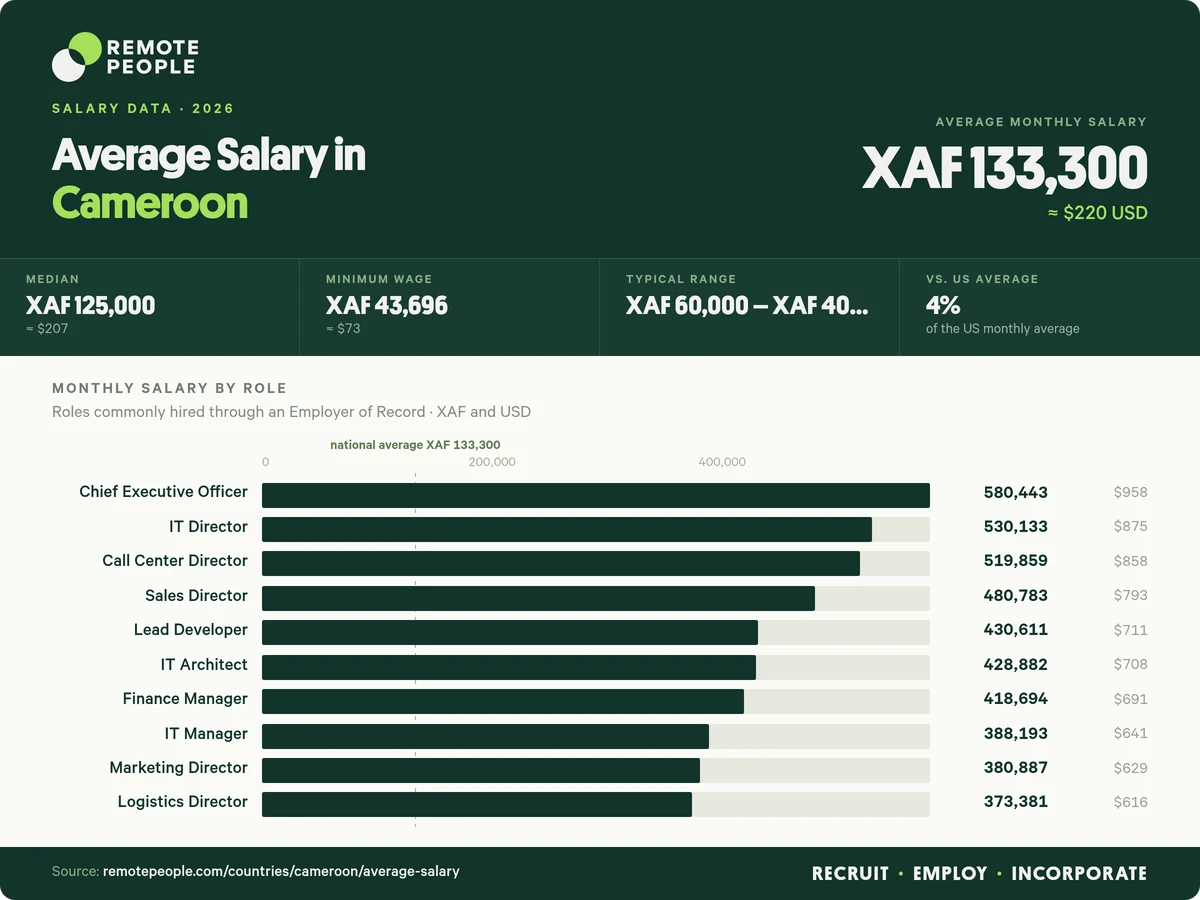Click the 'Marketing Director' role label

[x=179, y=767]
